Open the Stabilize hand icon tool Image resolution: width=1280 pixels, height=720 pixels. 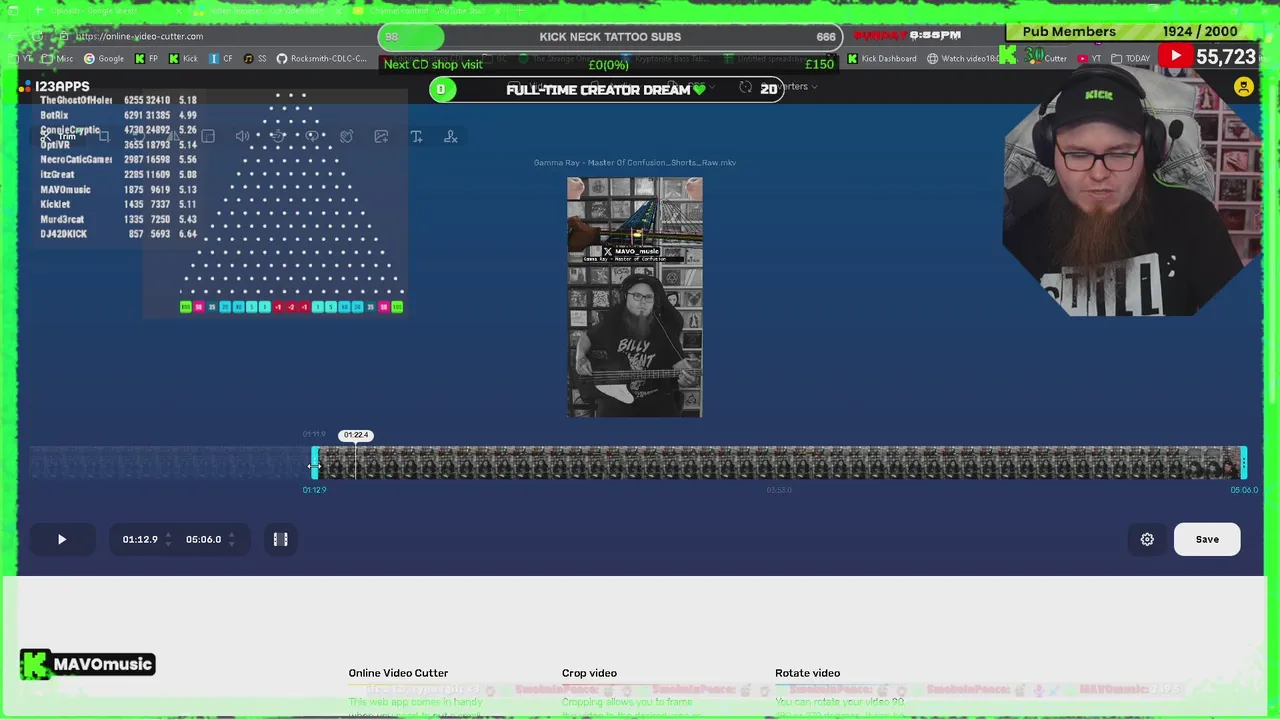(346, 136)
